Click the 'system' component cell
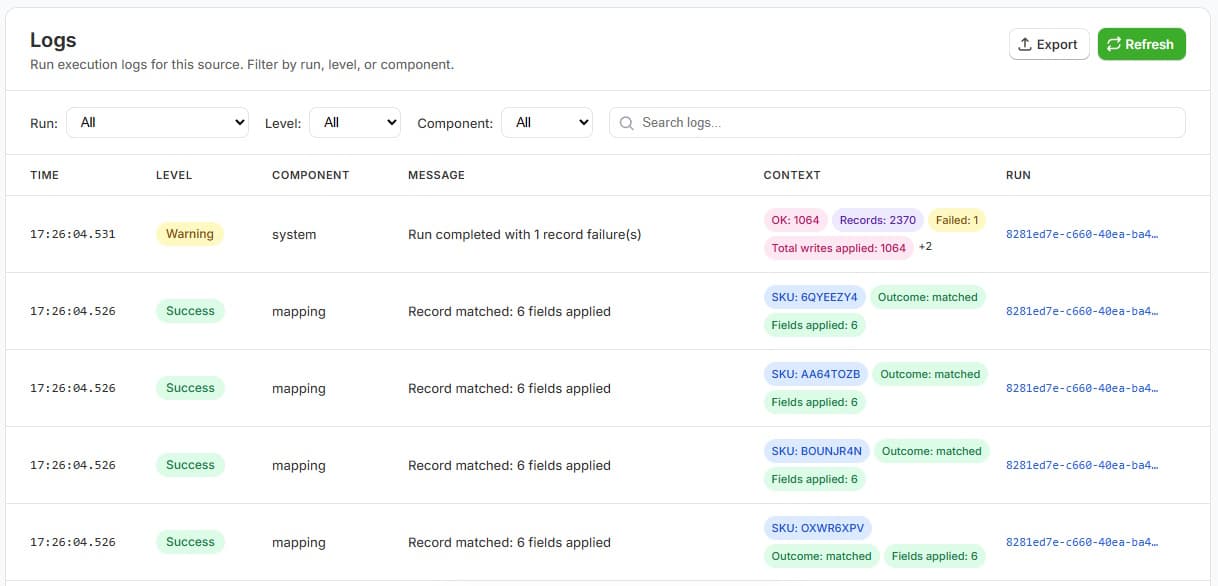 coord(294,234)
